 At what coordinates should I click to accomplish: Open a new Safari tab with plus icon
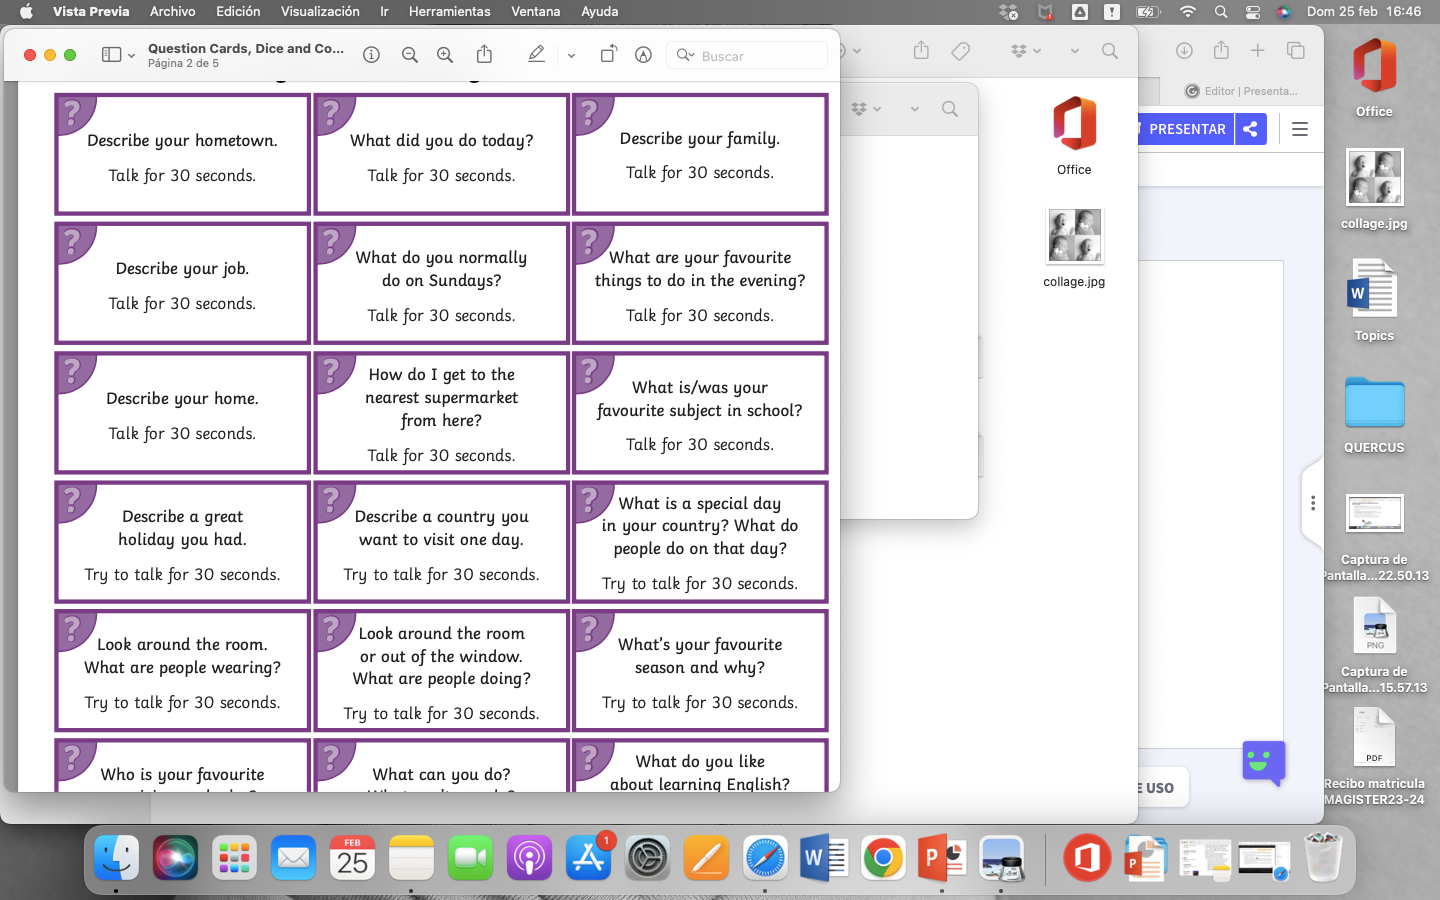(1258, 51)
